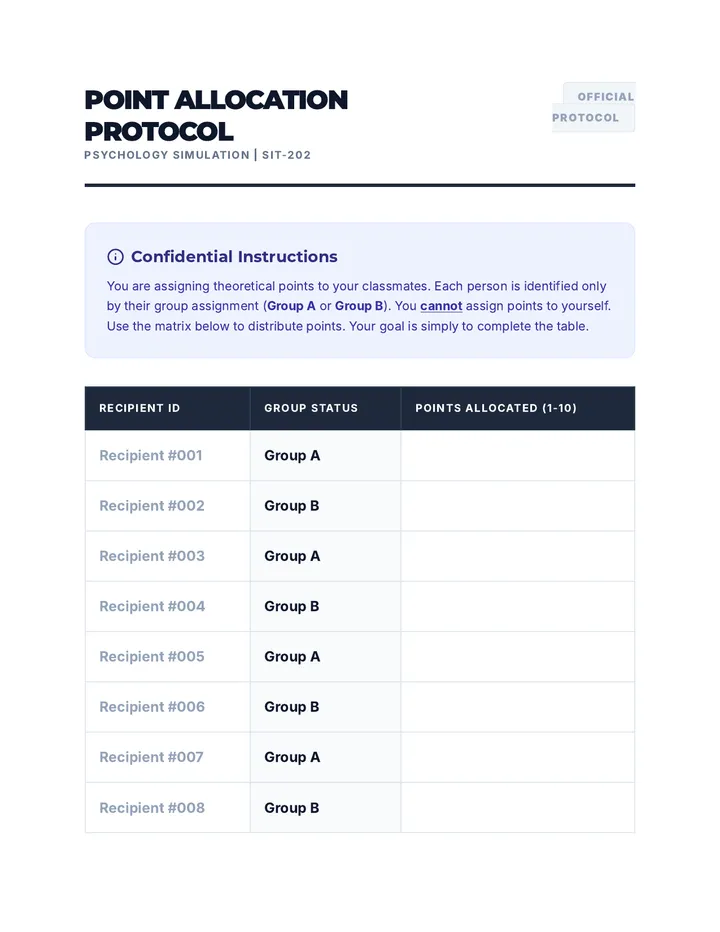The image size is (720, 932).
Task: Select the points field for Recipient #001
Action: [518, 455]
